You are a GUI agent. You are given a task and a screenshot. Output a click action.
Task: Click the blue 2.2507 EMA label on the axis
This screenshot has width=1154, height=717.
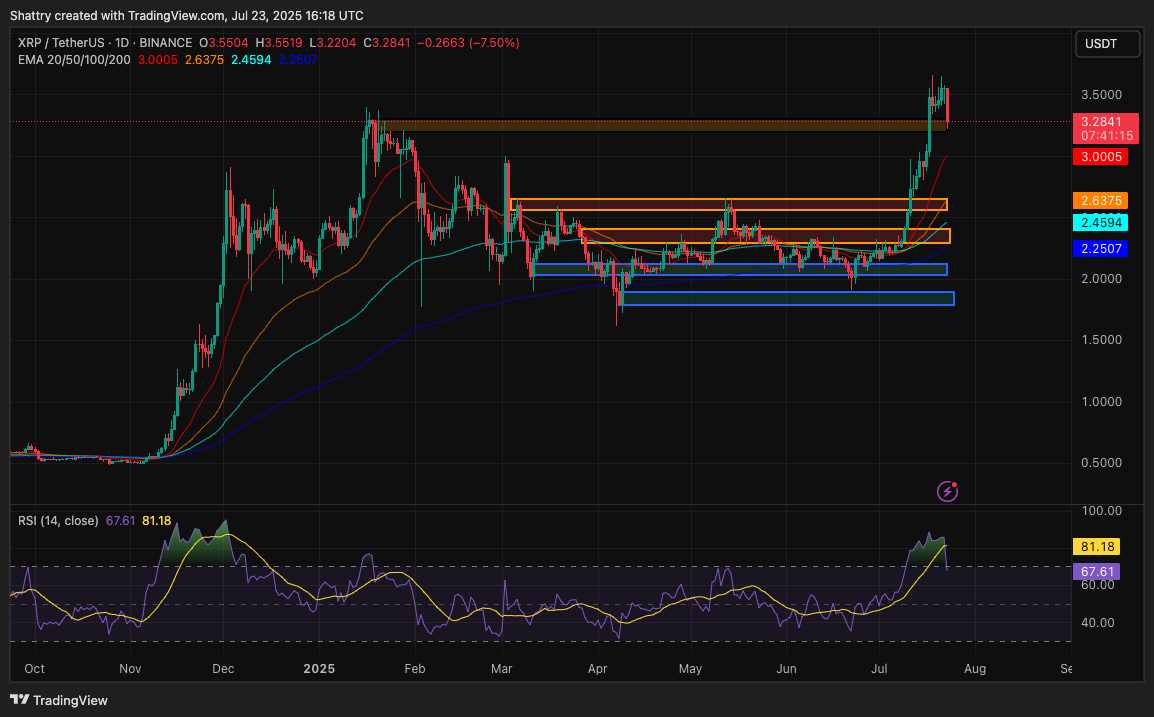pos(1100,248)
